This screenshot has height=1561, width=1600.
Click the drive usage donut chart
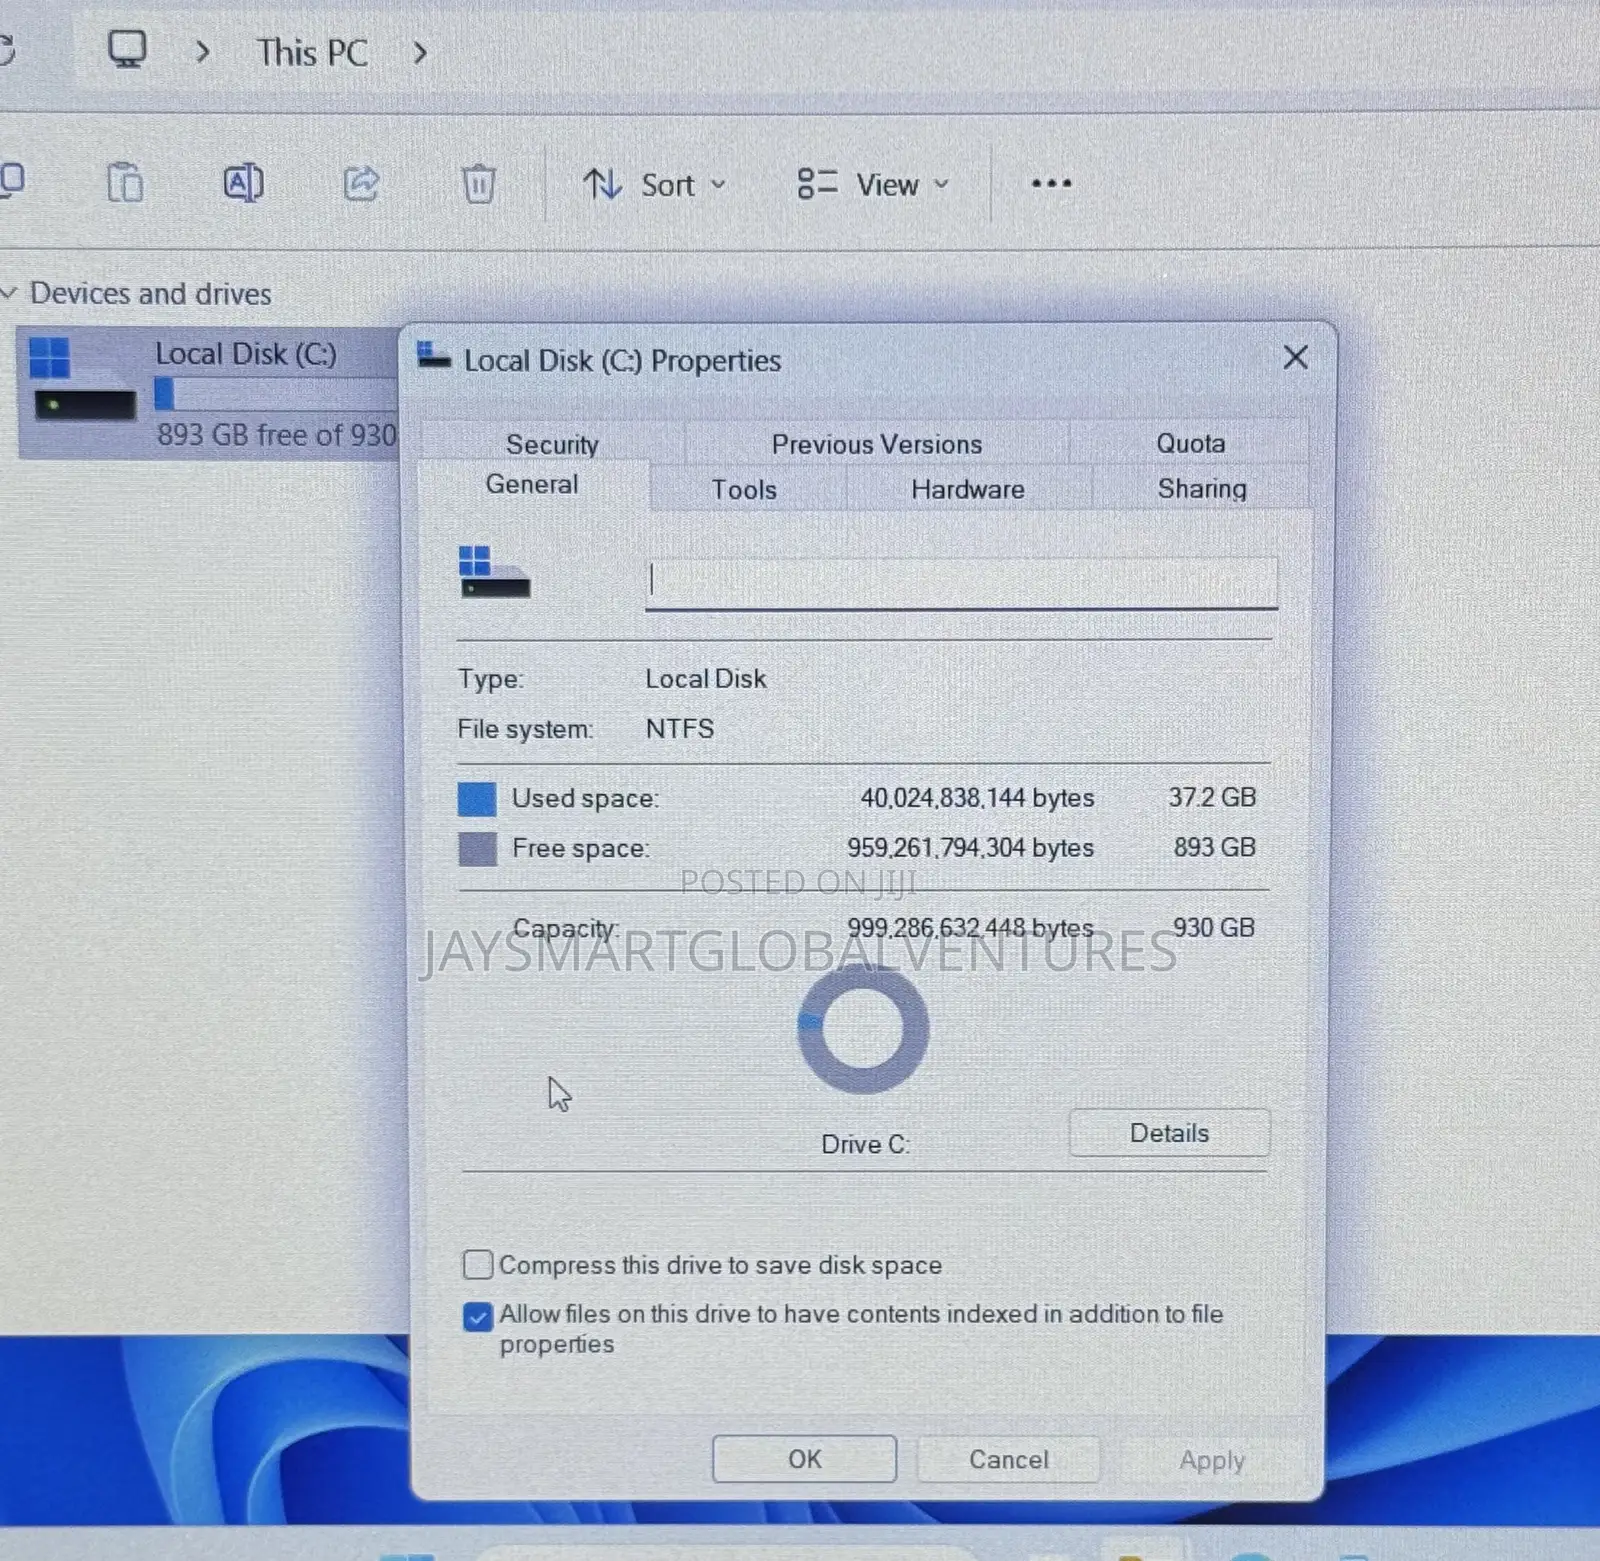[863, 1029]
